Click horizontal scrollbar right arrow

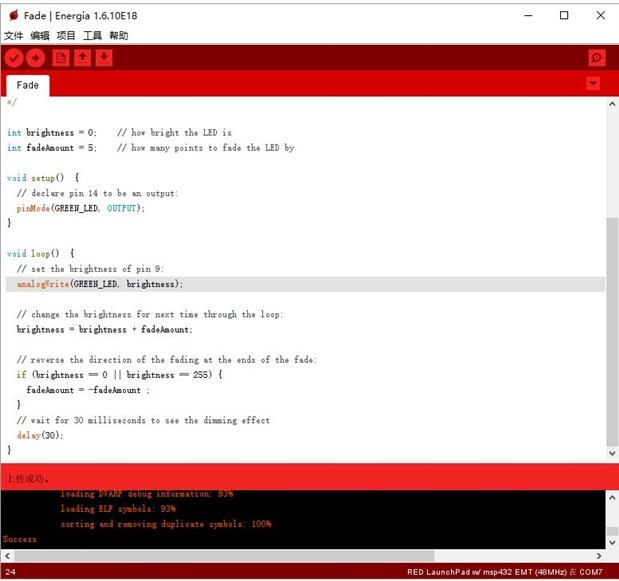[599, 556]
